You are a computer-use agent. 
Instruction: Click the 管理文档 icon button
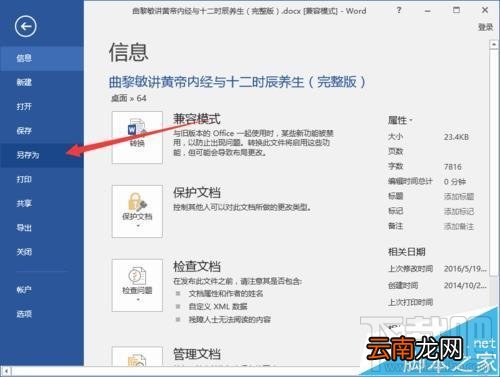pos(137,357)
